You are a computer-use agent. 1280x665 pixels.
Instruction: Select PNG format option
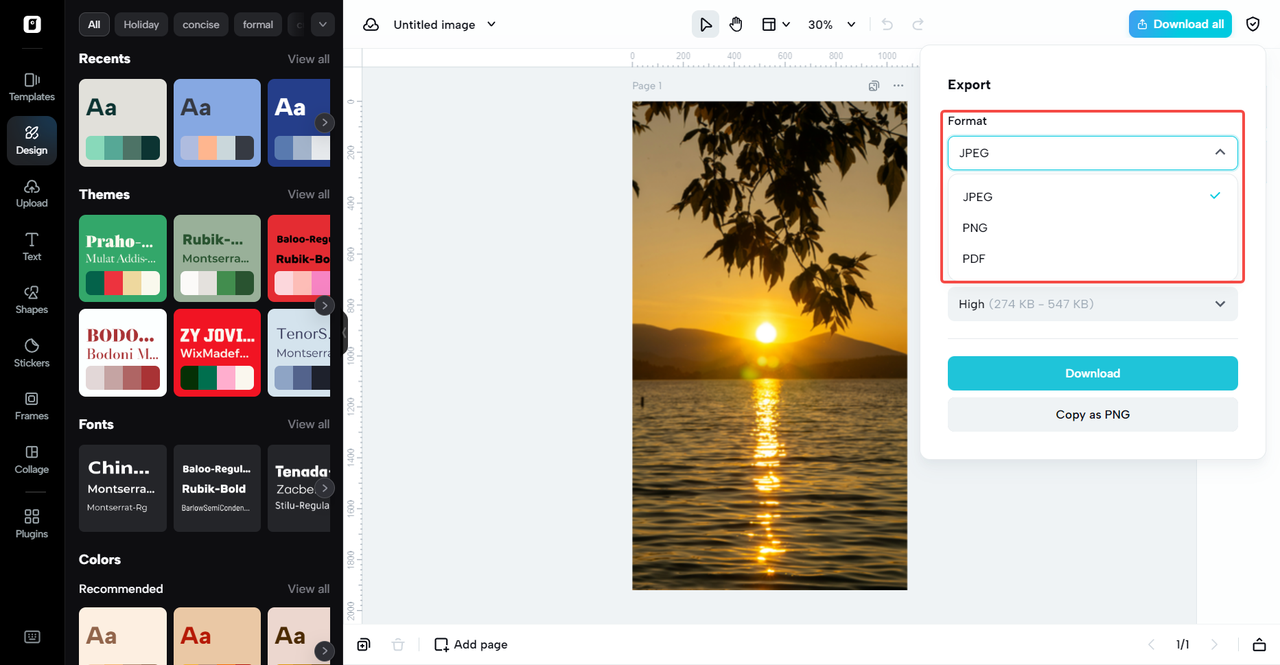point(975,228)
